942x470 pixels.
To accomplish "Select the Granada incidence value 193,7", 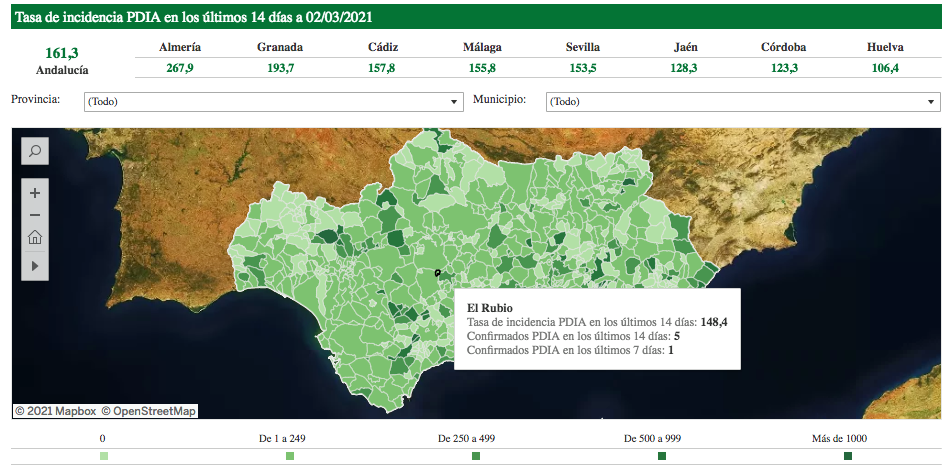I will (x=280, y=68).
